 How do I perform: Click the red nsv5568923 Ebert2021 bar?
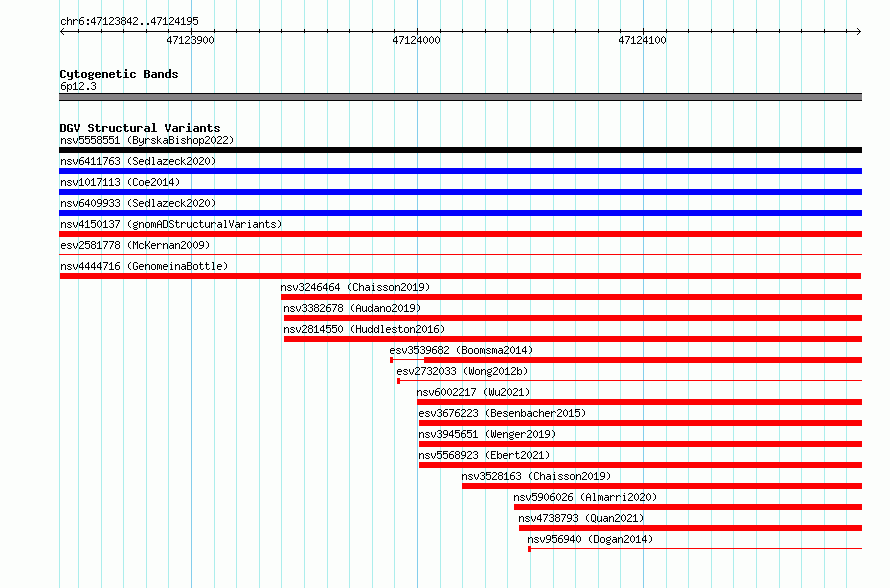click(640, 465)
